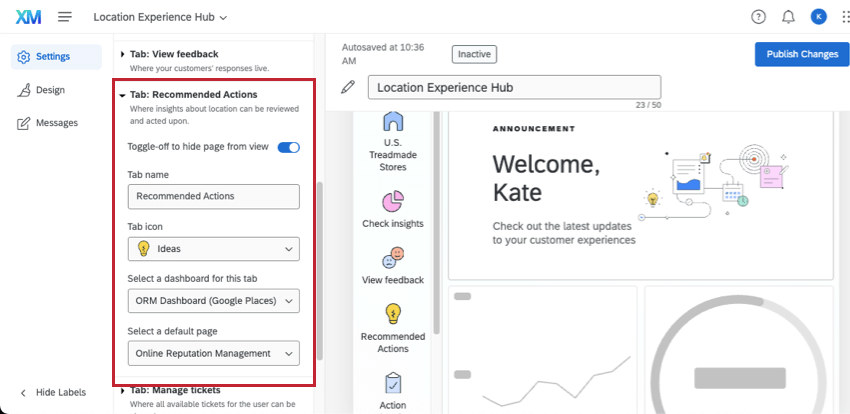Viewport: 850px width, 414px height.
Task: Open the ORM Dashboard selection dropdown
Action: (214, 301)
